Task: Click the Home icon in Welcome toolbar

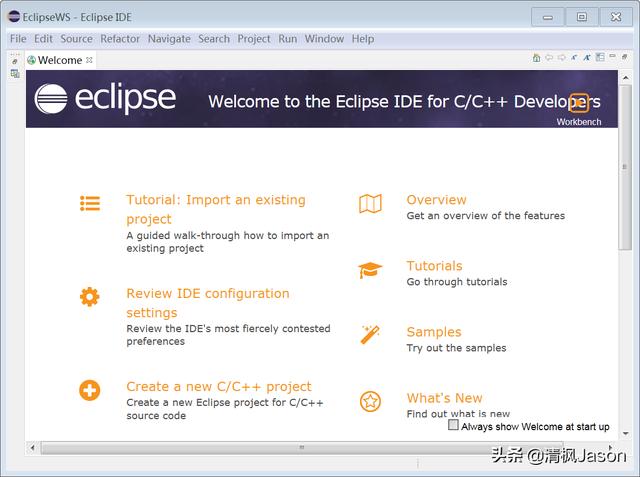Action: click(536, 58)
